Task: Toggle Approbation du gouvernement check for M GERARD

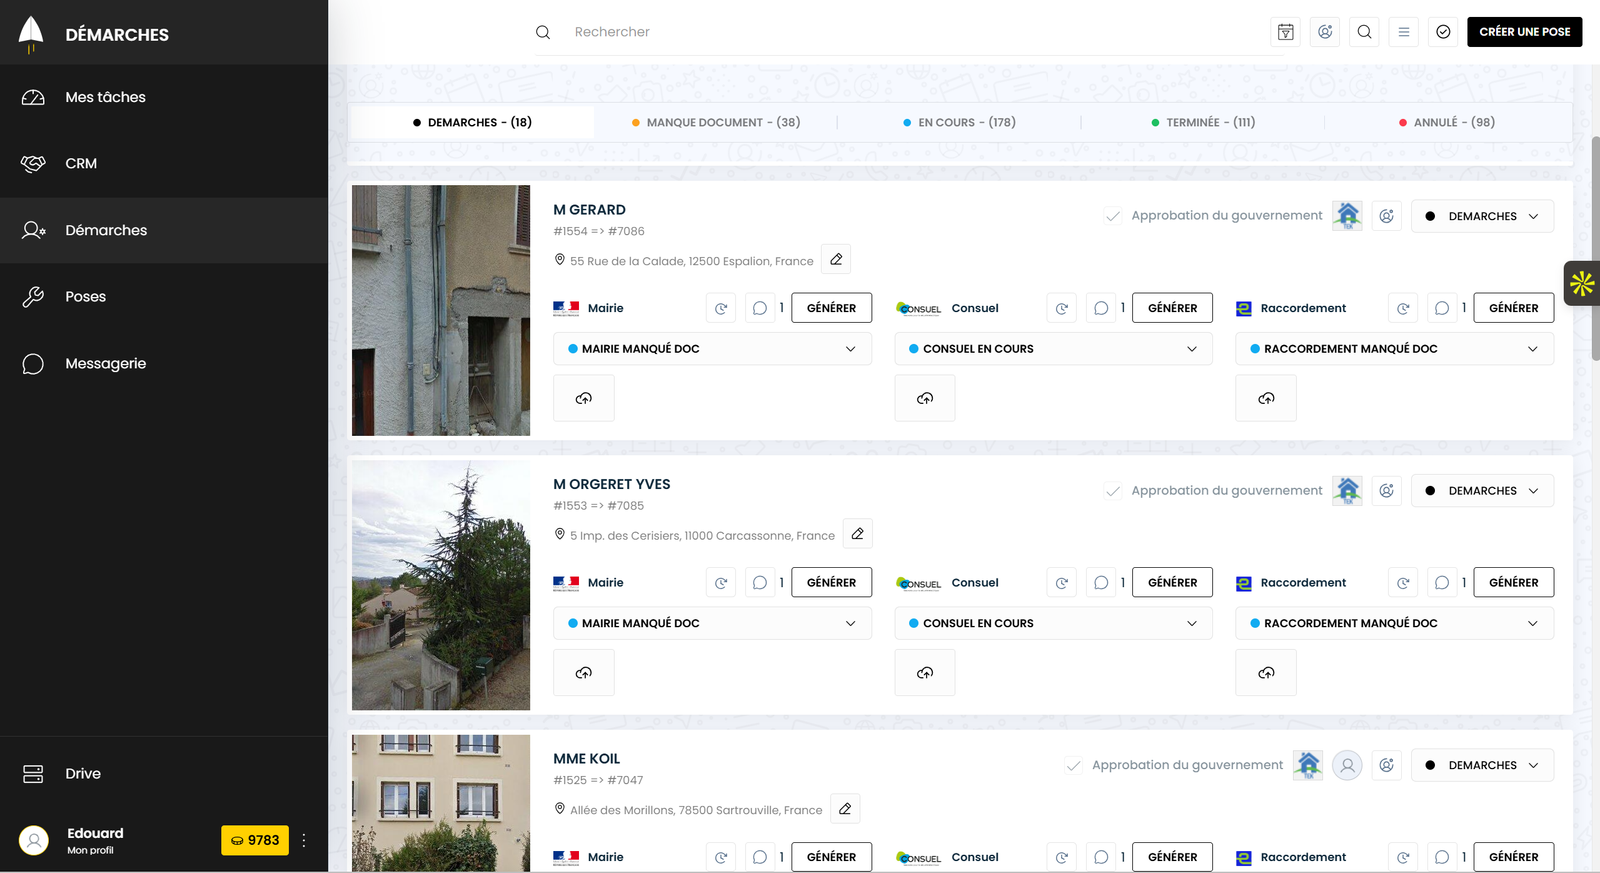Action: (1113, 216)
